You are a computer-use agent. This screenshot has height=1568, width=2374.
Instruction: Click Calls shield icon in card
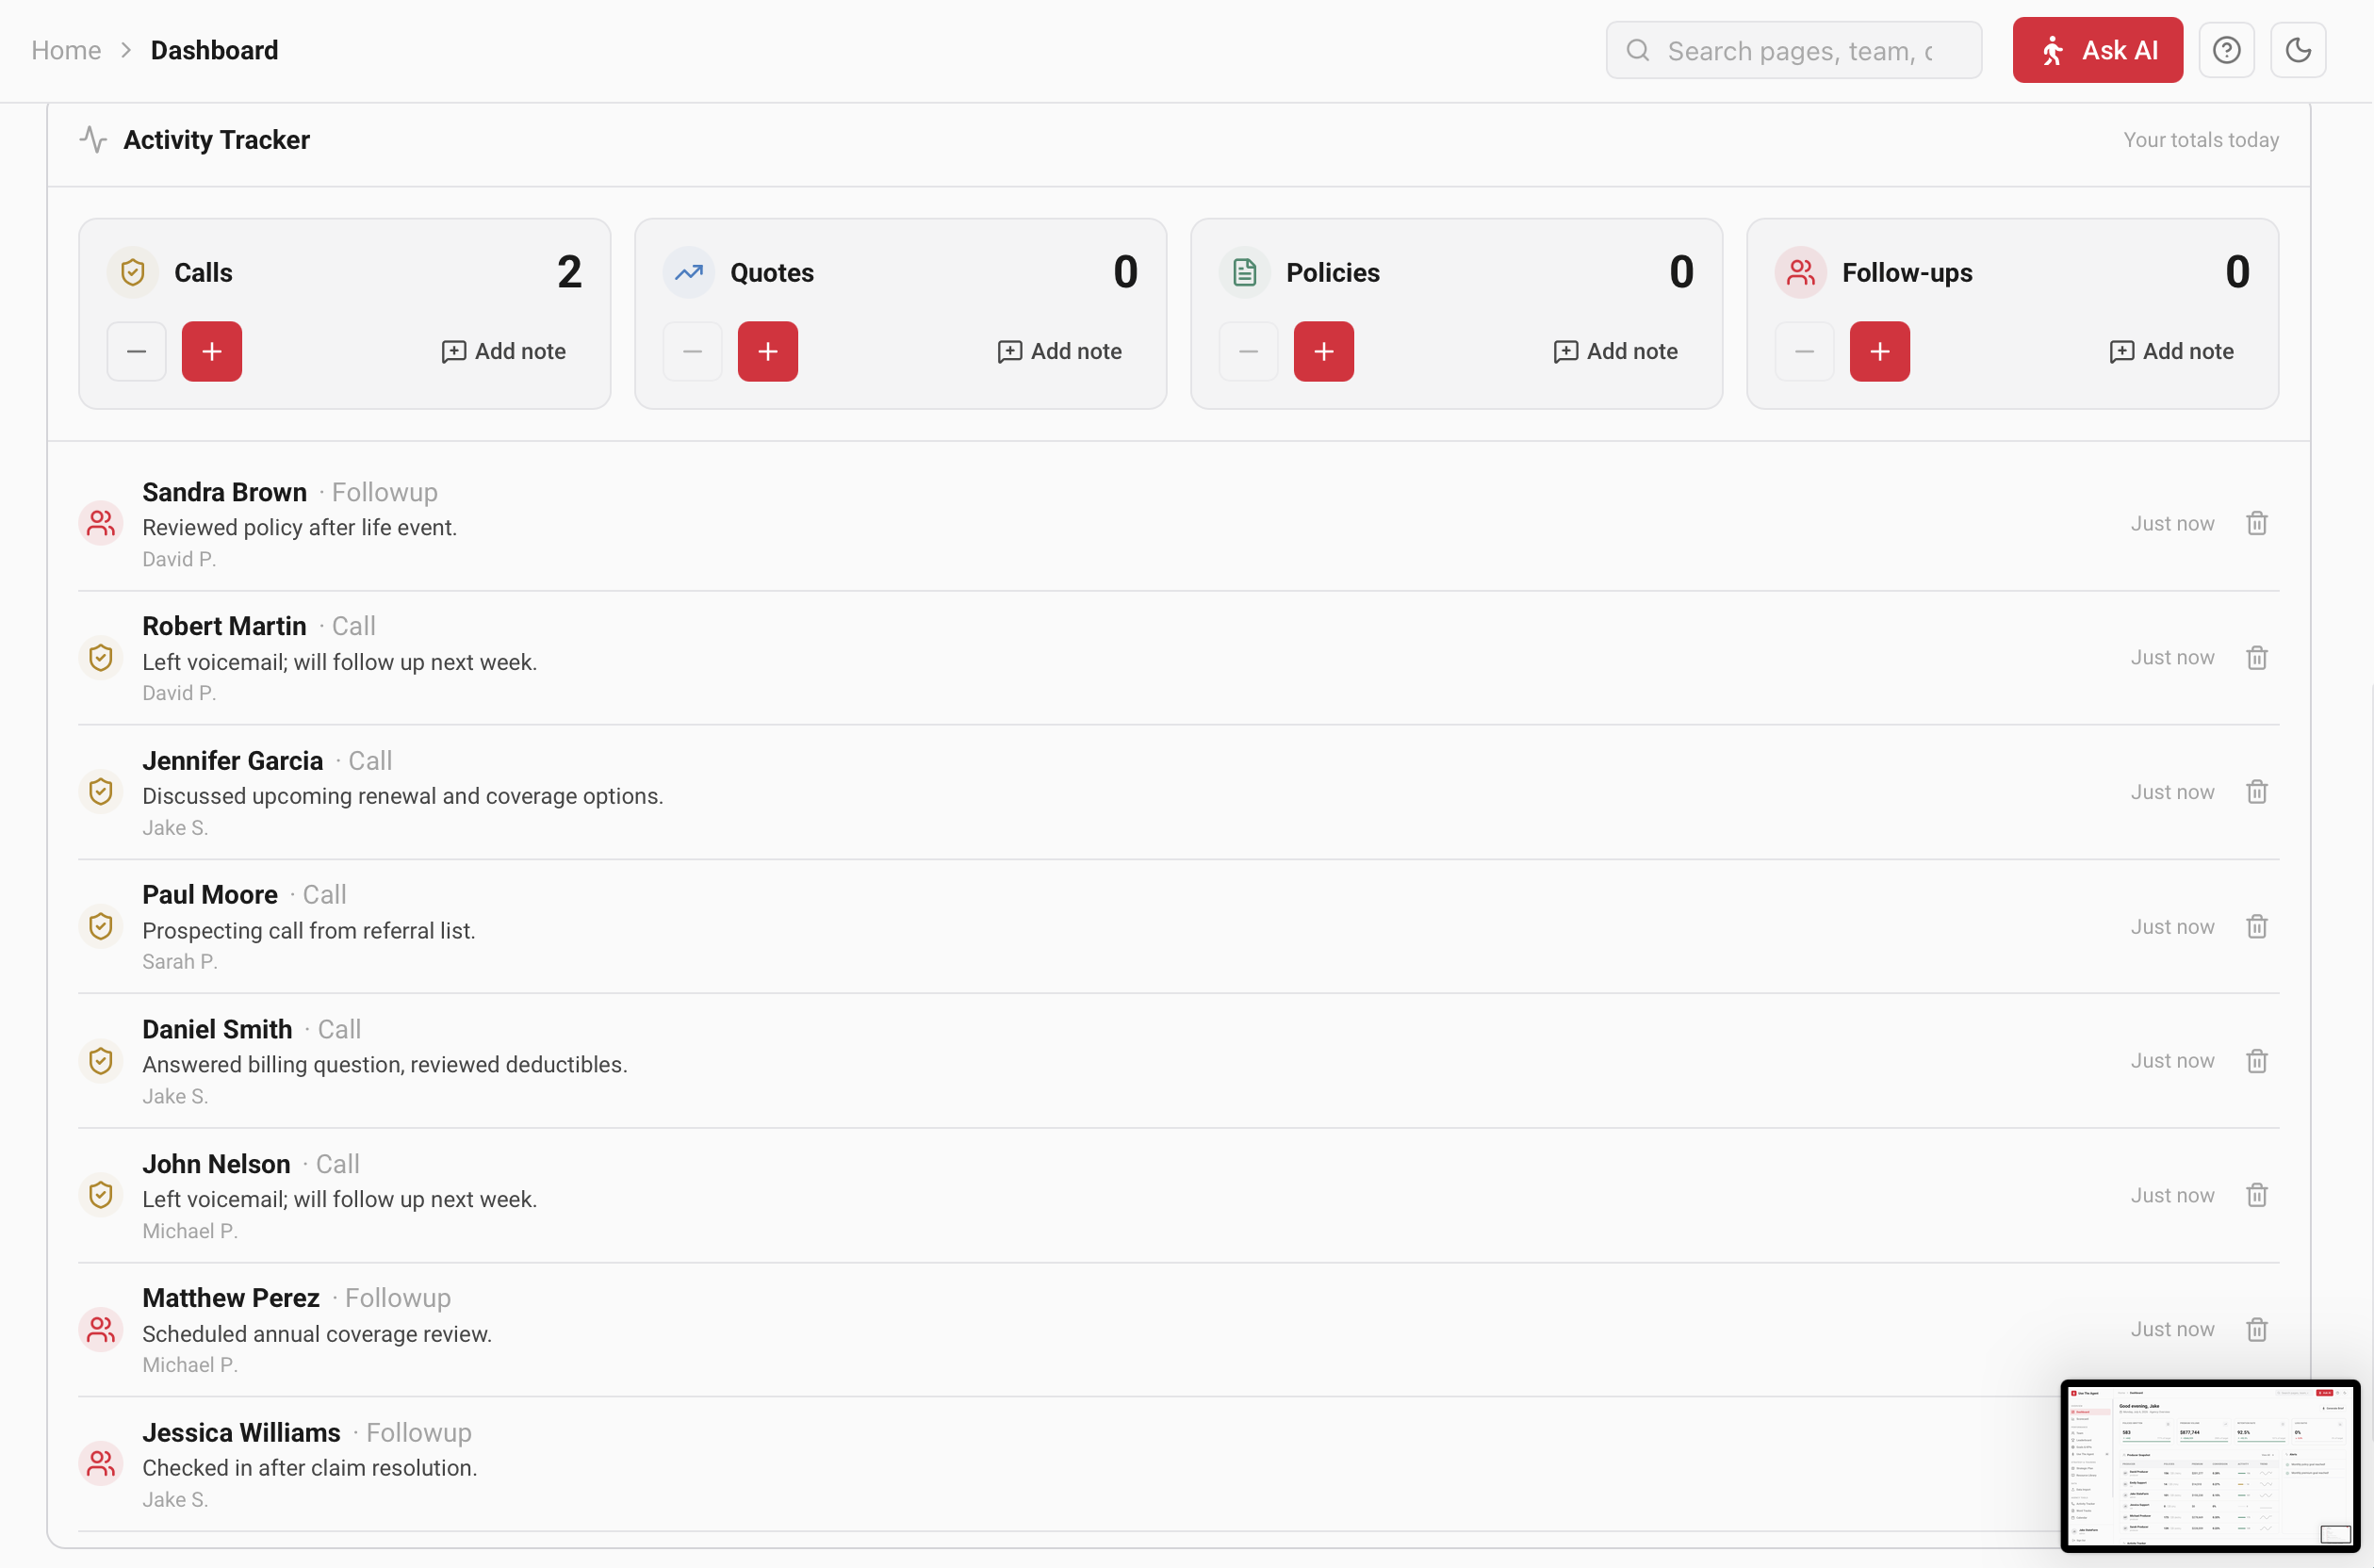coord(133,272)
